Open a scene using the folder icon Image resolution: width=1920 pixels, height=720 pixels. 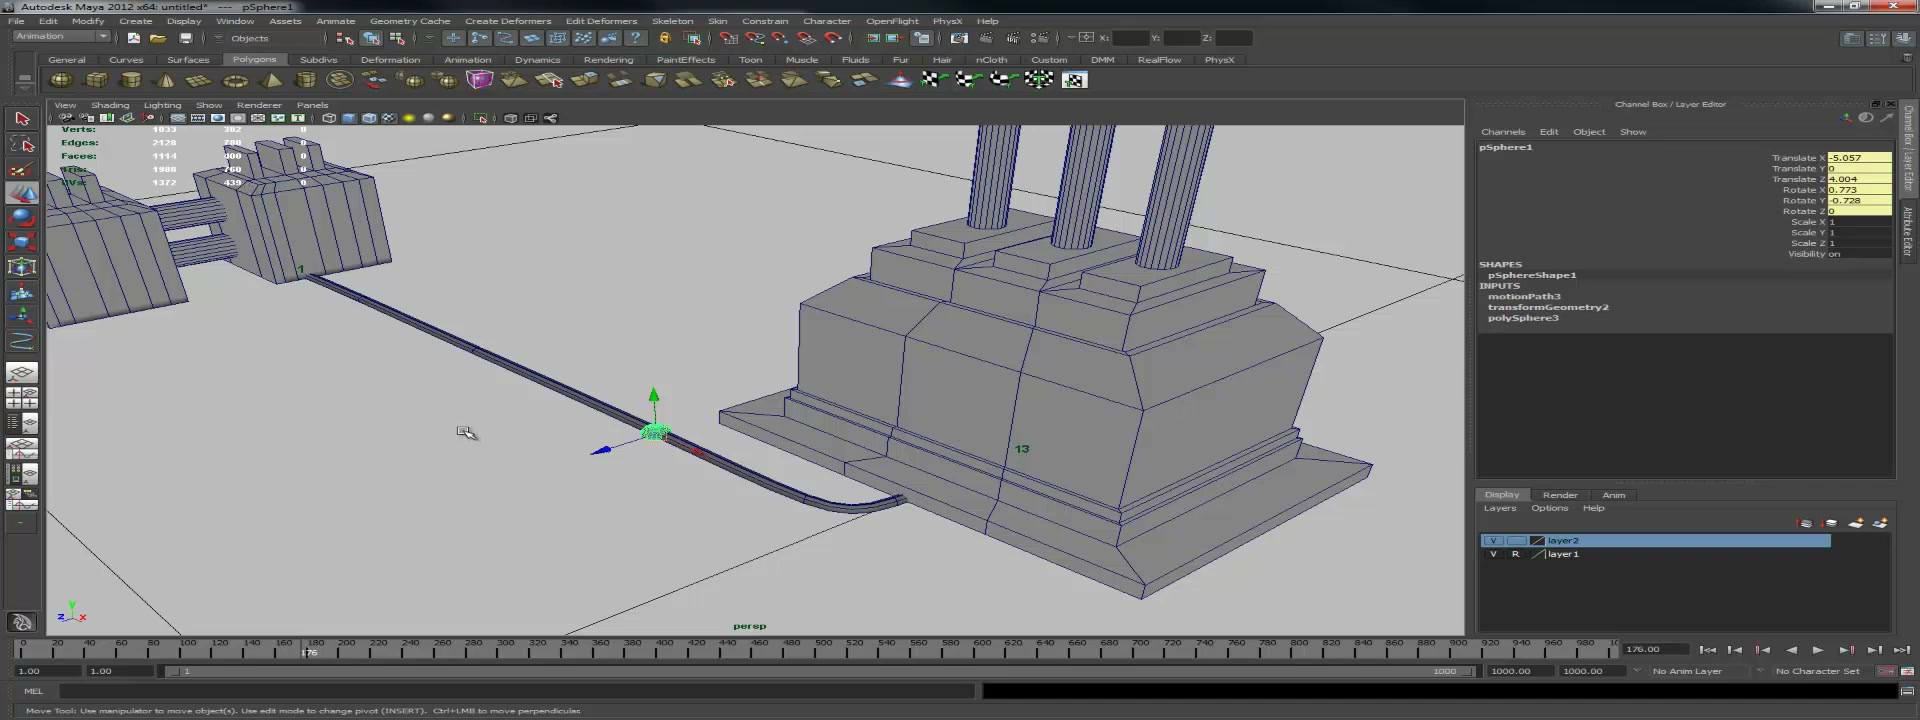pyautogui.click(x=158, y=38)
